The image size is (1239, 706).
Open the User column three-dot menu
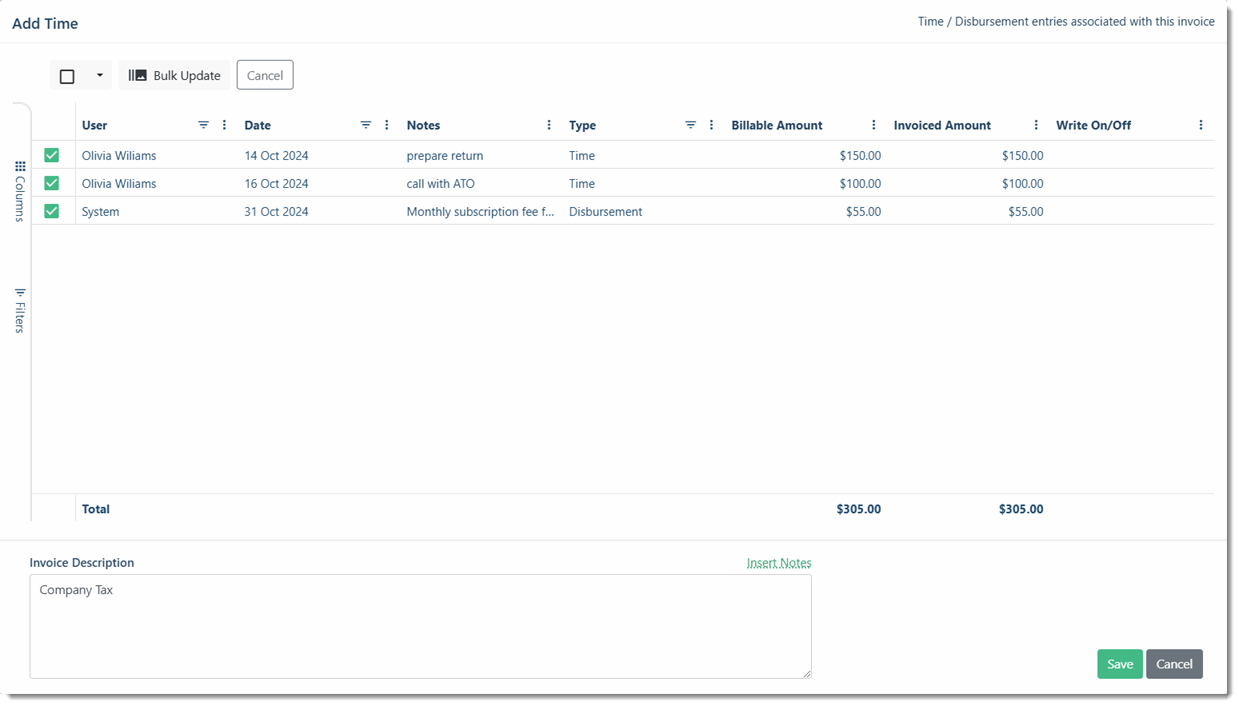pos(224,125)
